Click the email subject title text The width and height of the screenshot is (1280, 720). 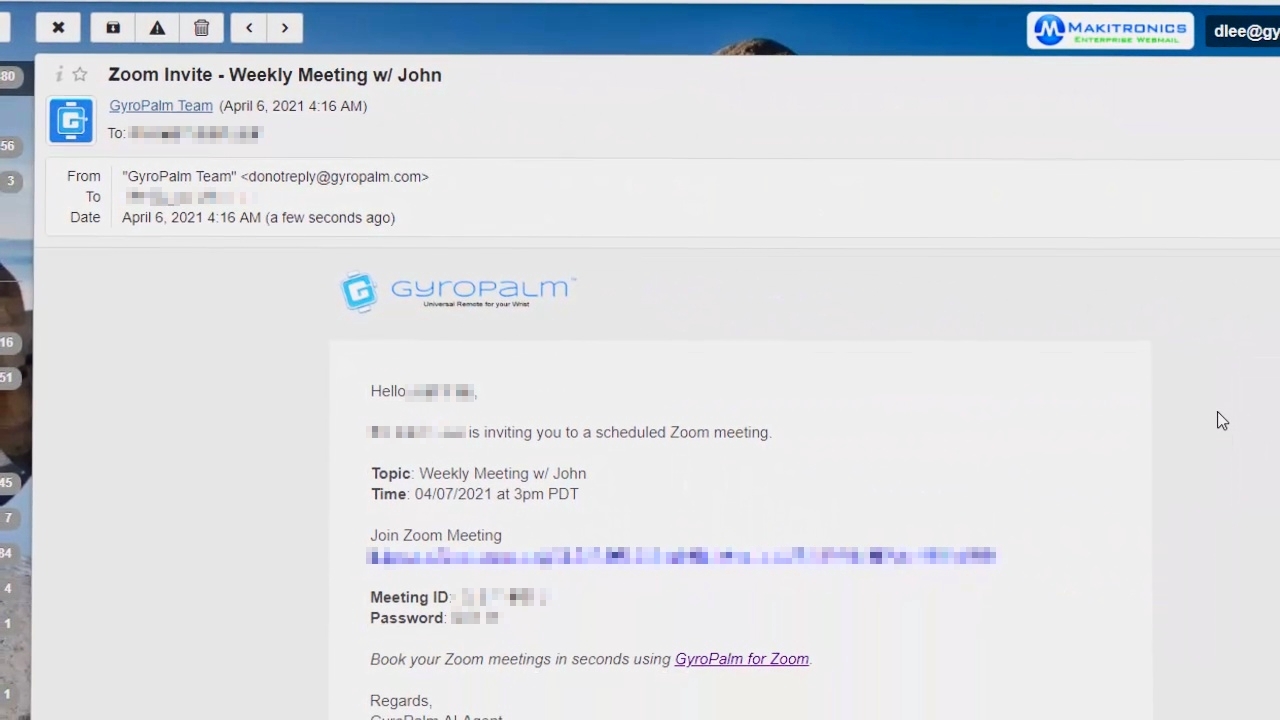274,75
